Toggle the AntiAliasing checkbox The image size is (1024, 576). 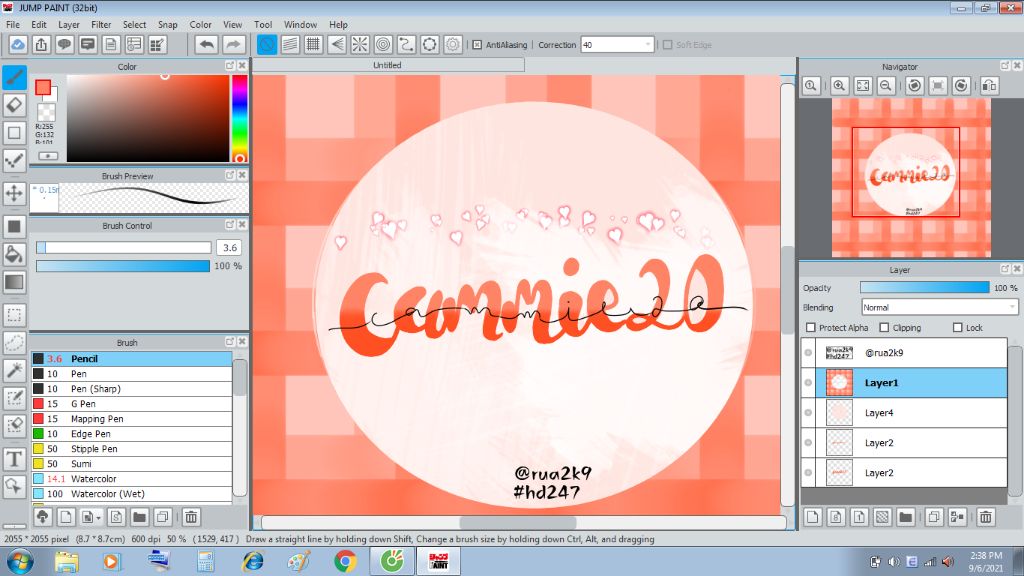point(477,44)
